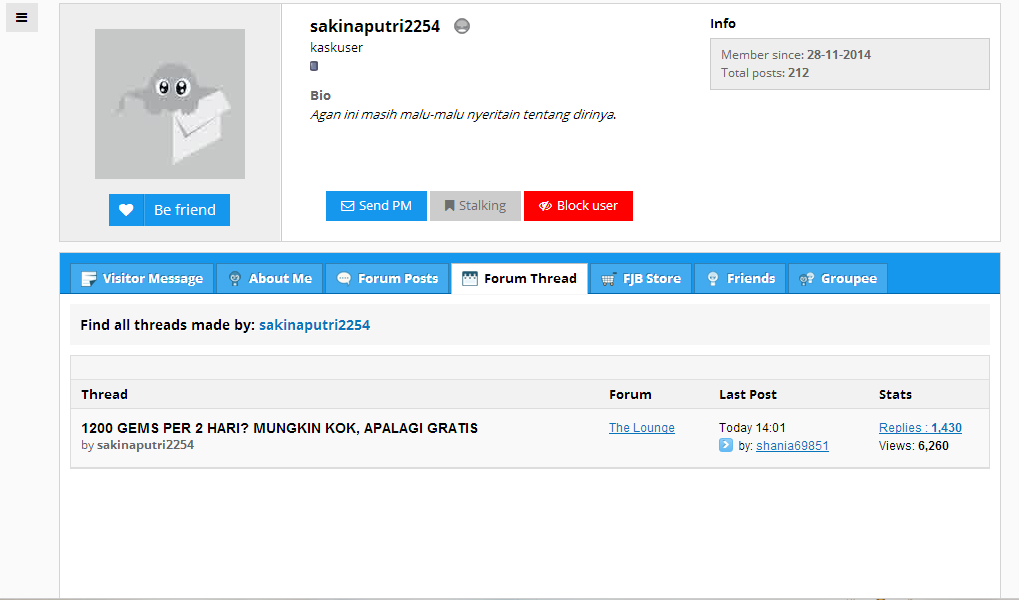Open shania69851 profile link
The image size is (1019, 600).
click(792, 446)
